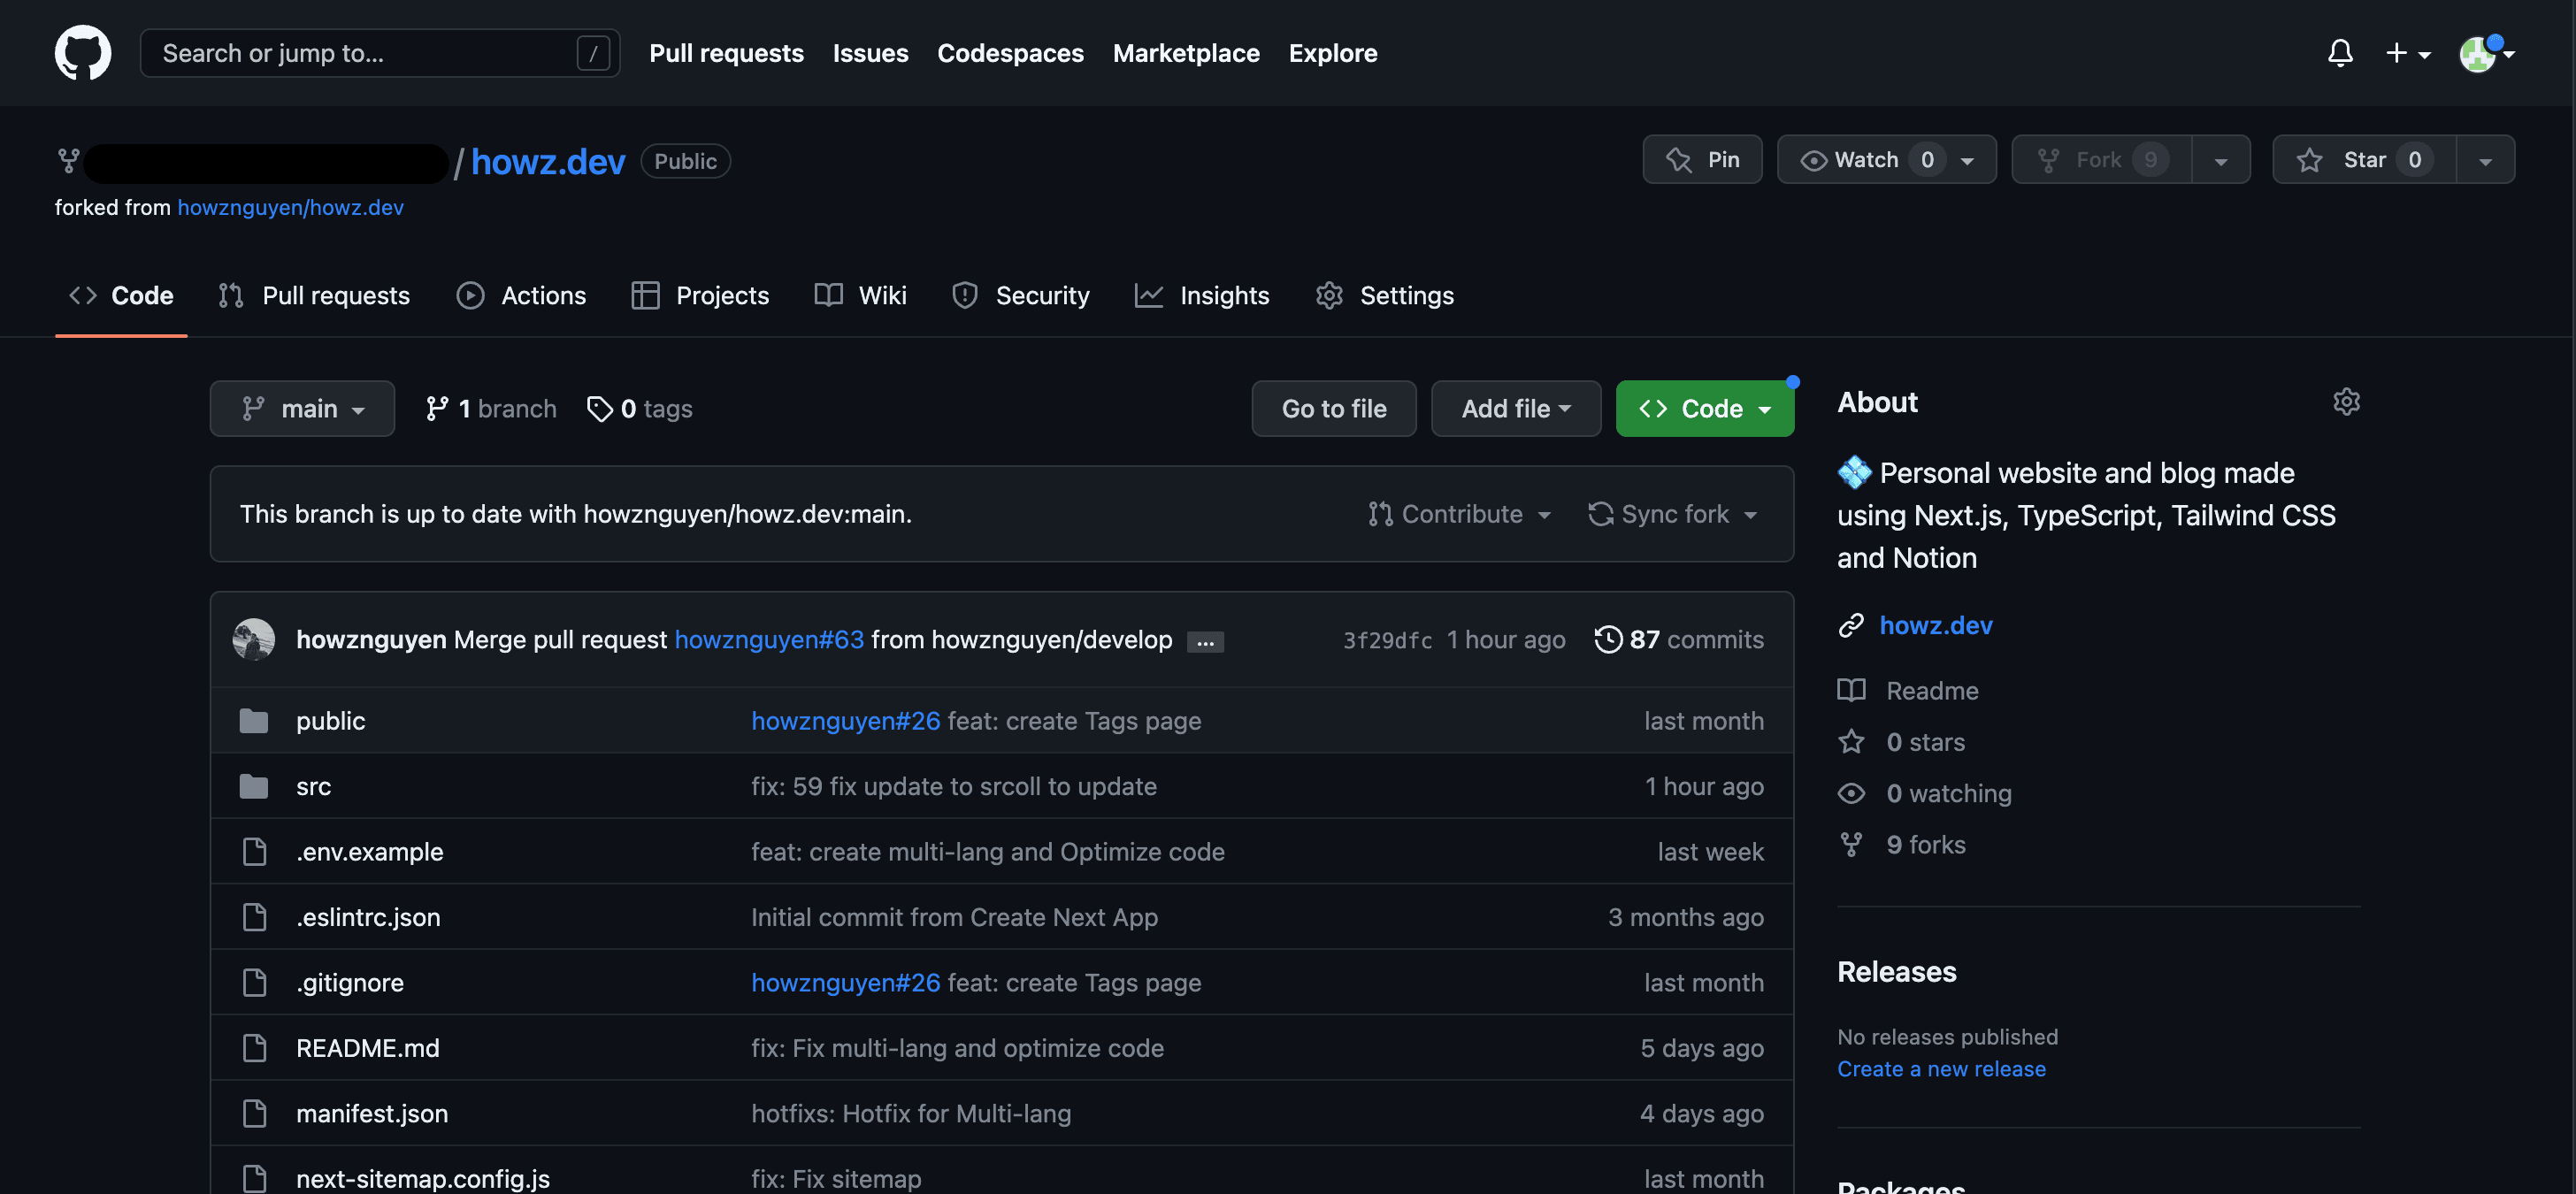The width and height of the screenshot is (2576, 1194).
Task: Focus the Search or jump to field
Action: pos(380,53)
